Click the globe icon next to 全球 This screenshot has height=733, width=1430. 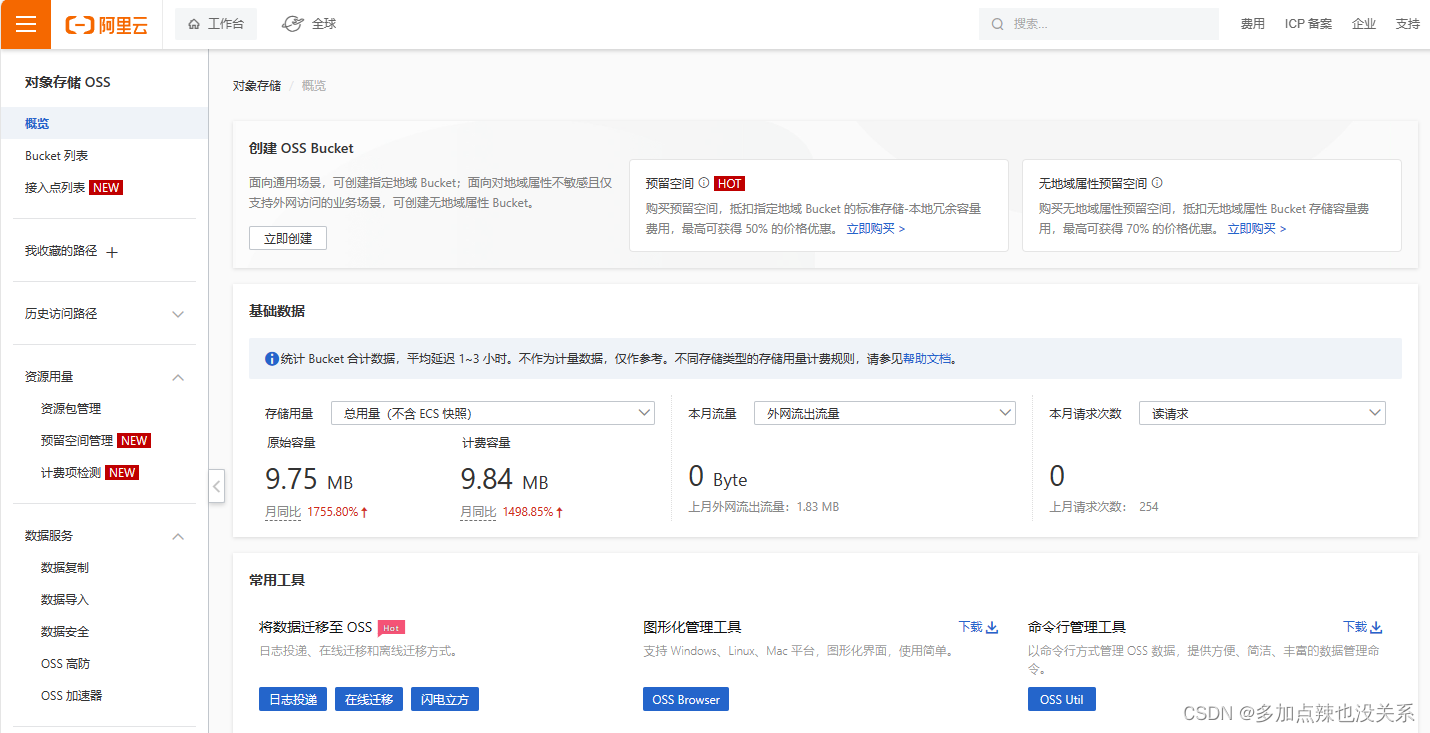tap(292, 23)
